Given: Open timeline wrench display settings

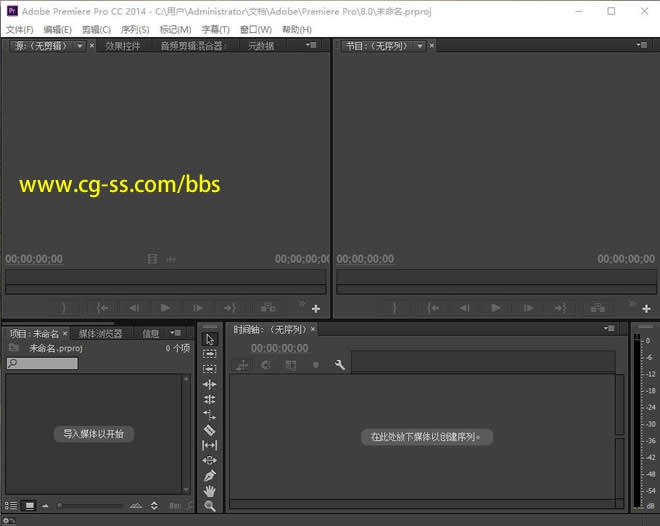Looking at the screenshot, I should (x=340, y=366).
